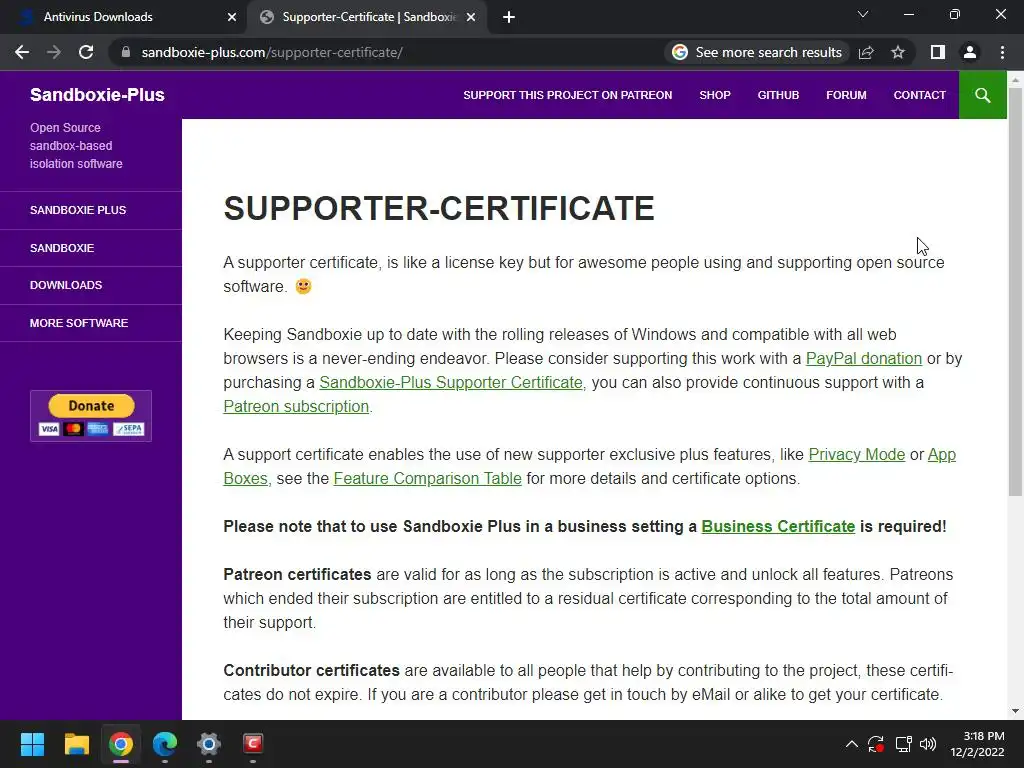Open Settings gear in taskbar
Viewport: 1024px width, 768px height.
pos(209,744)
